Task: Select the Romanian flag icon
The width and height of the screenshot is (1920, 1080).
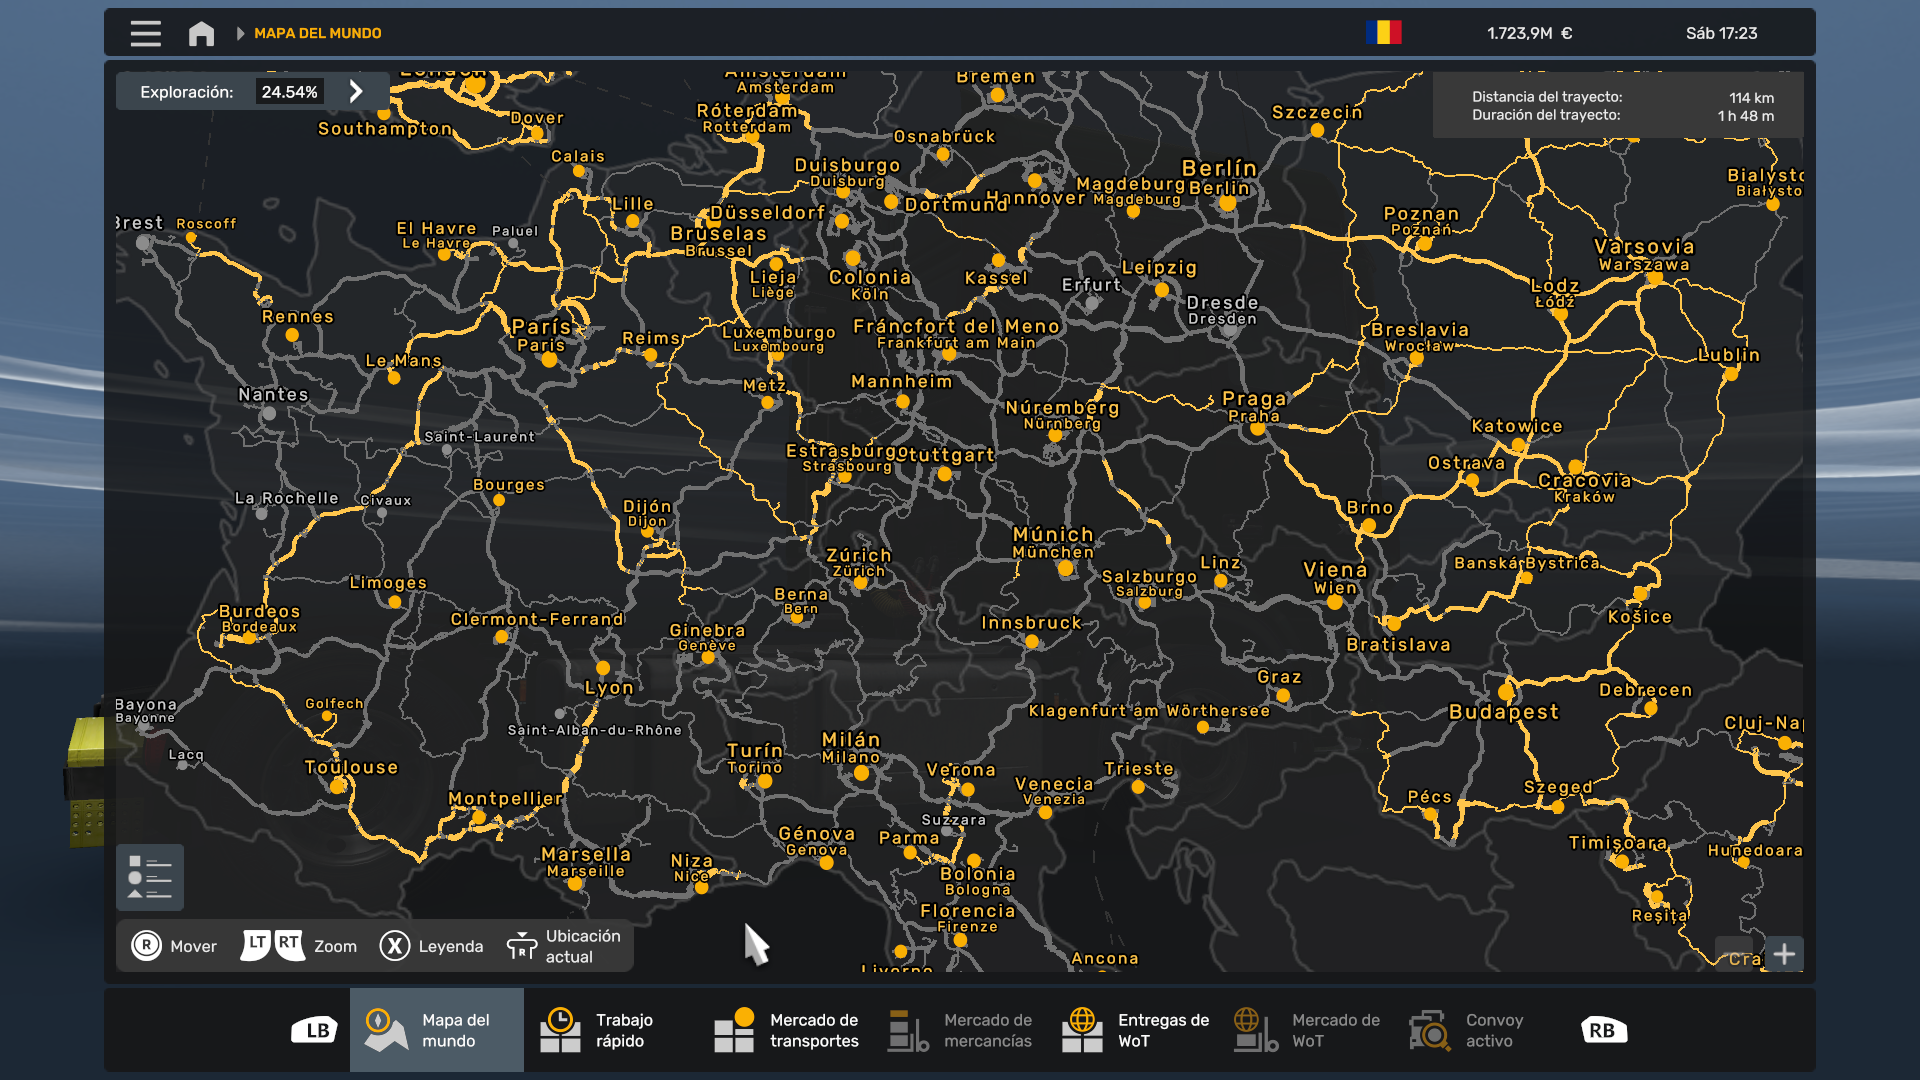Action: (1384, 31)
